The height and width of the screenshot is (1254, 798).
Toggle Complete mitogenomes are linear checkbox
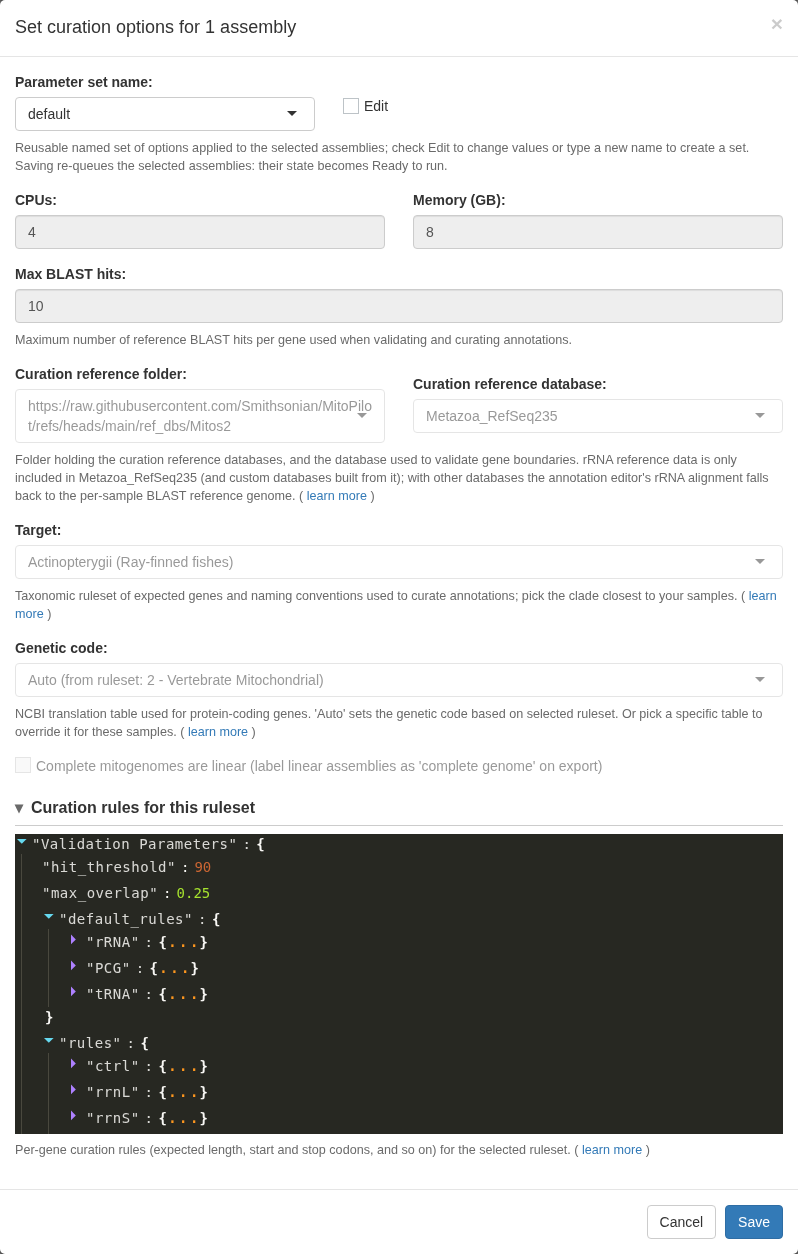23,765
